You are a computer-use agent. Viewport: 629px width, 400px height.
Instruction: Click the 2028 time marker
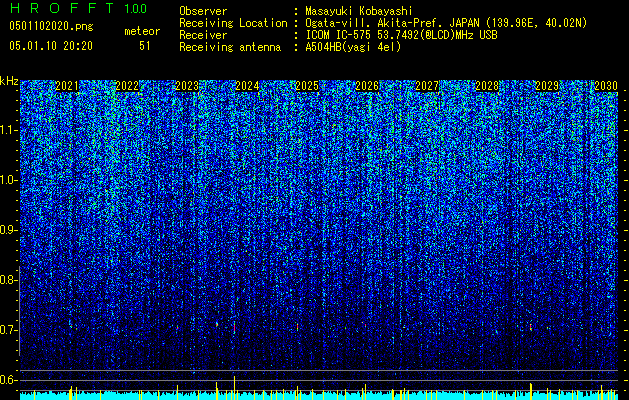coord(487,86)
